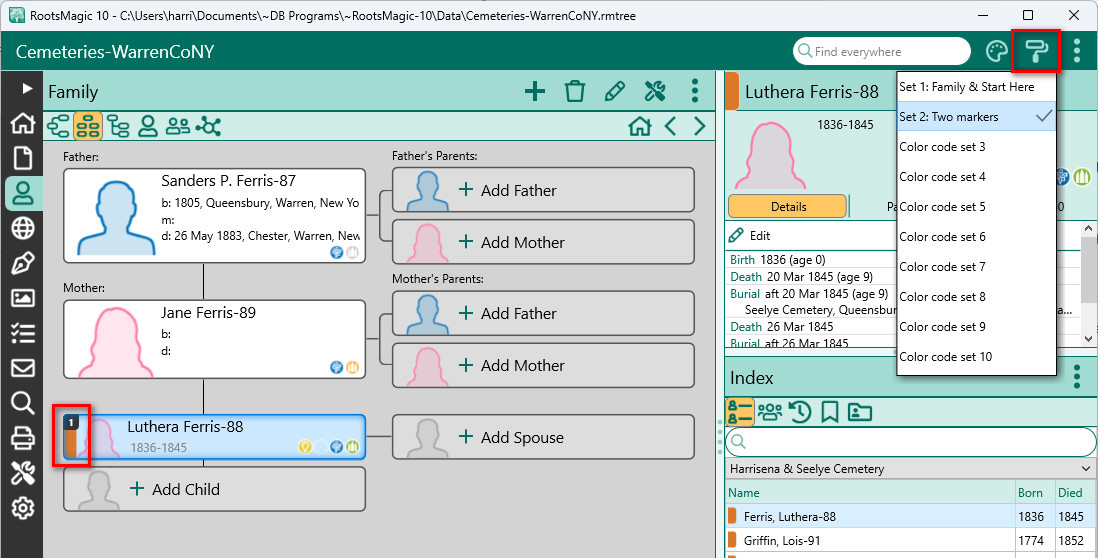Choose Color code set 6
Screen dimensions: 1098x558
coord(976,237)
